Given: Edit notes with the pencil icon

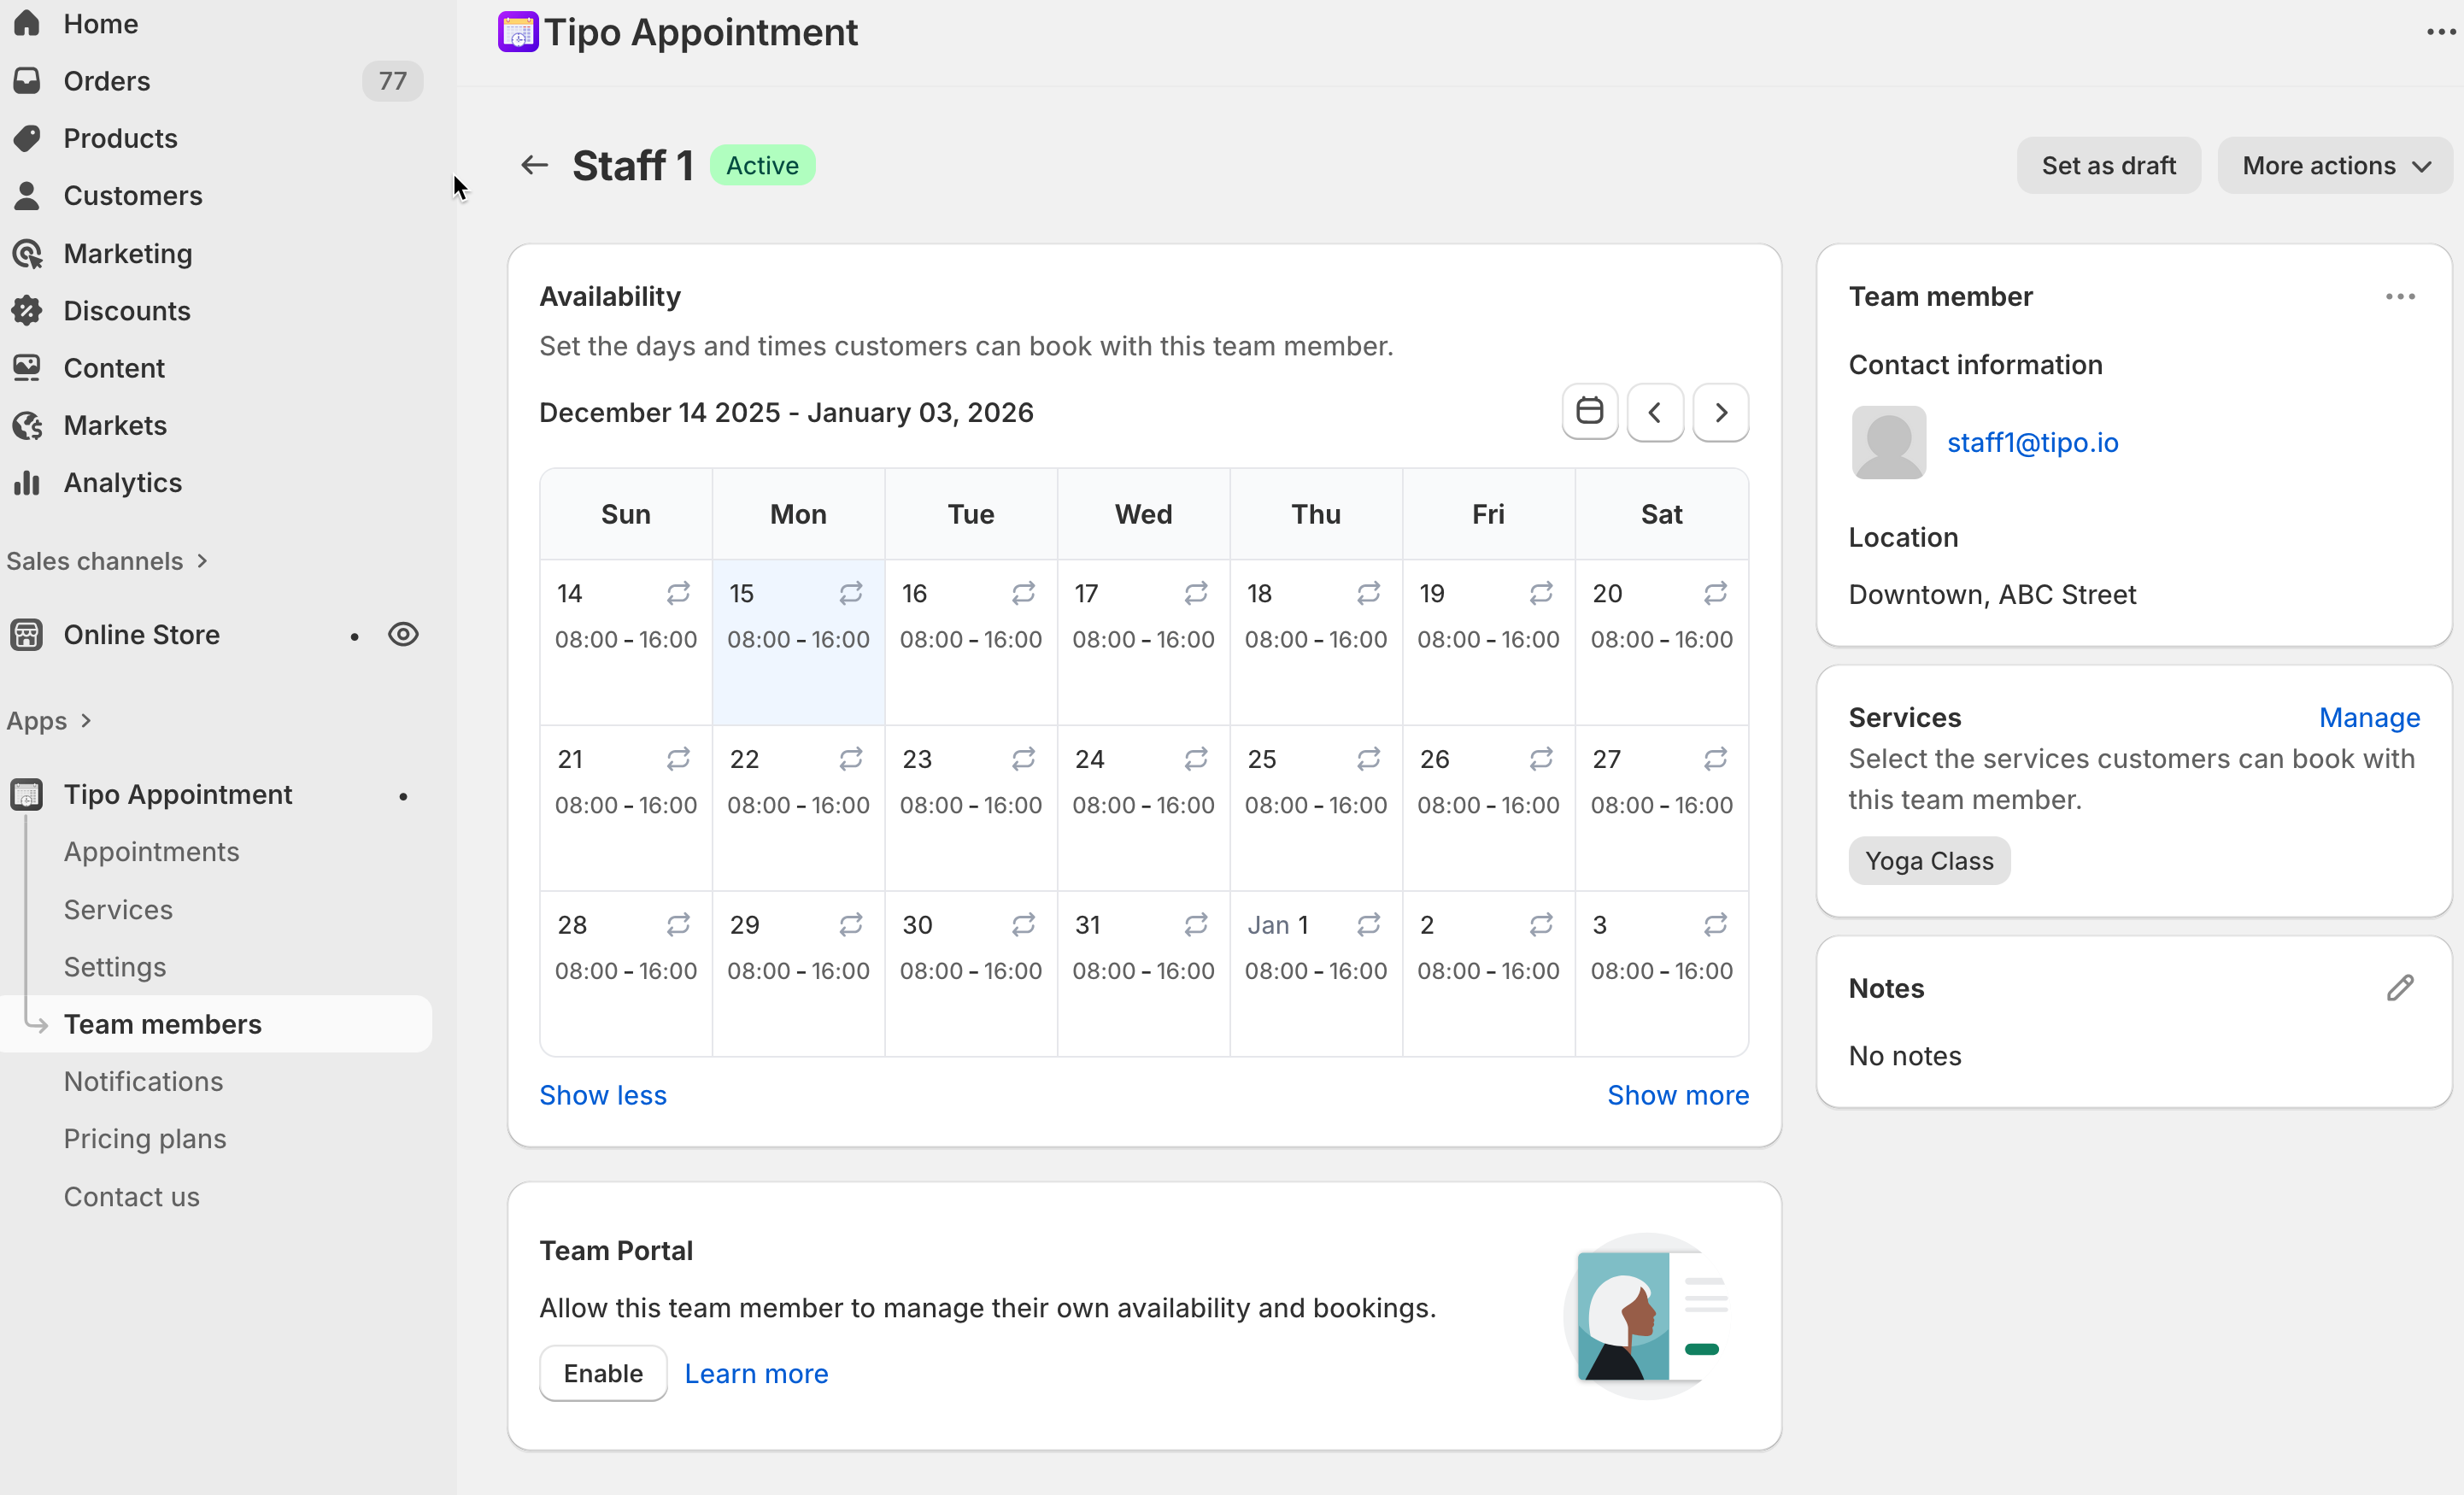Looking at the screenshot, I should pyautogui.click(x=2400, y=988).
